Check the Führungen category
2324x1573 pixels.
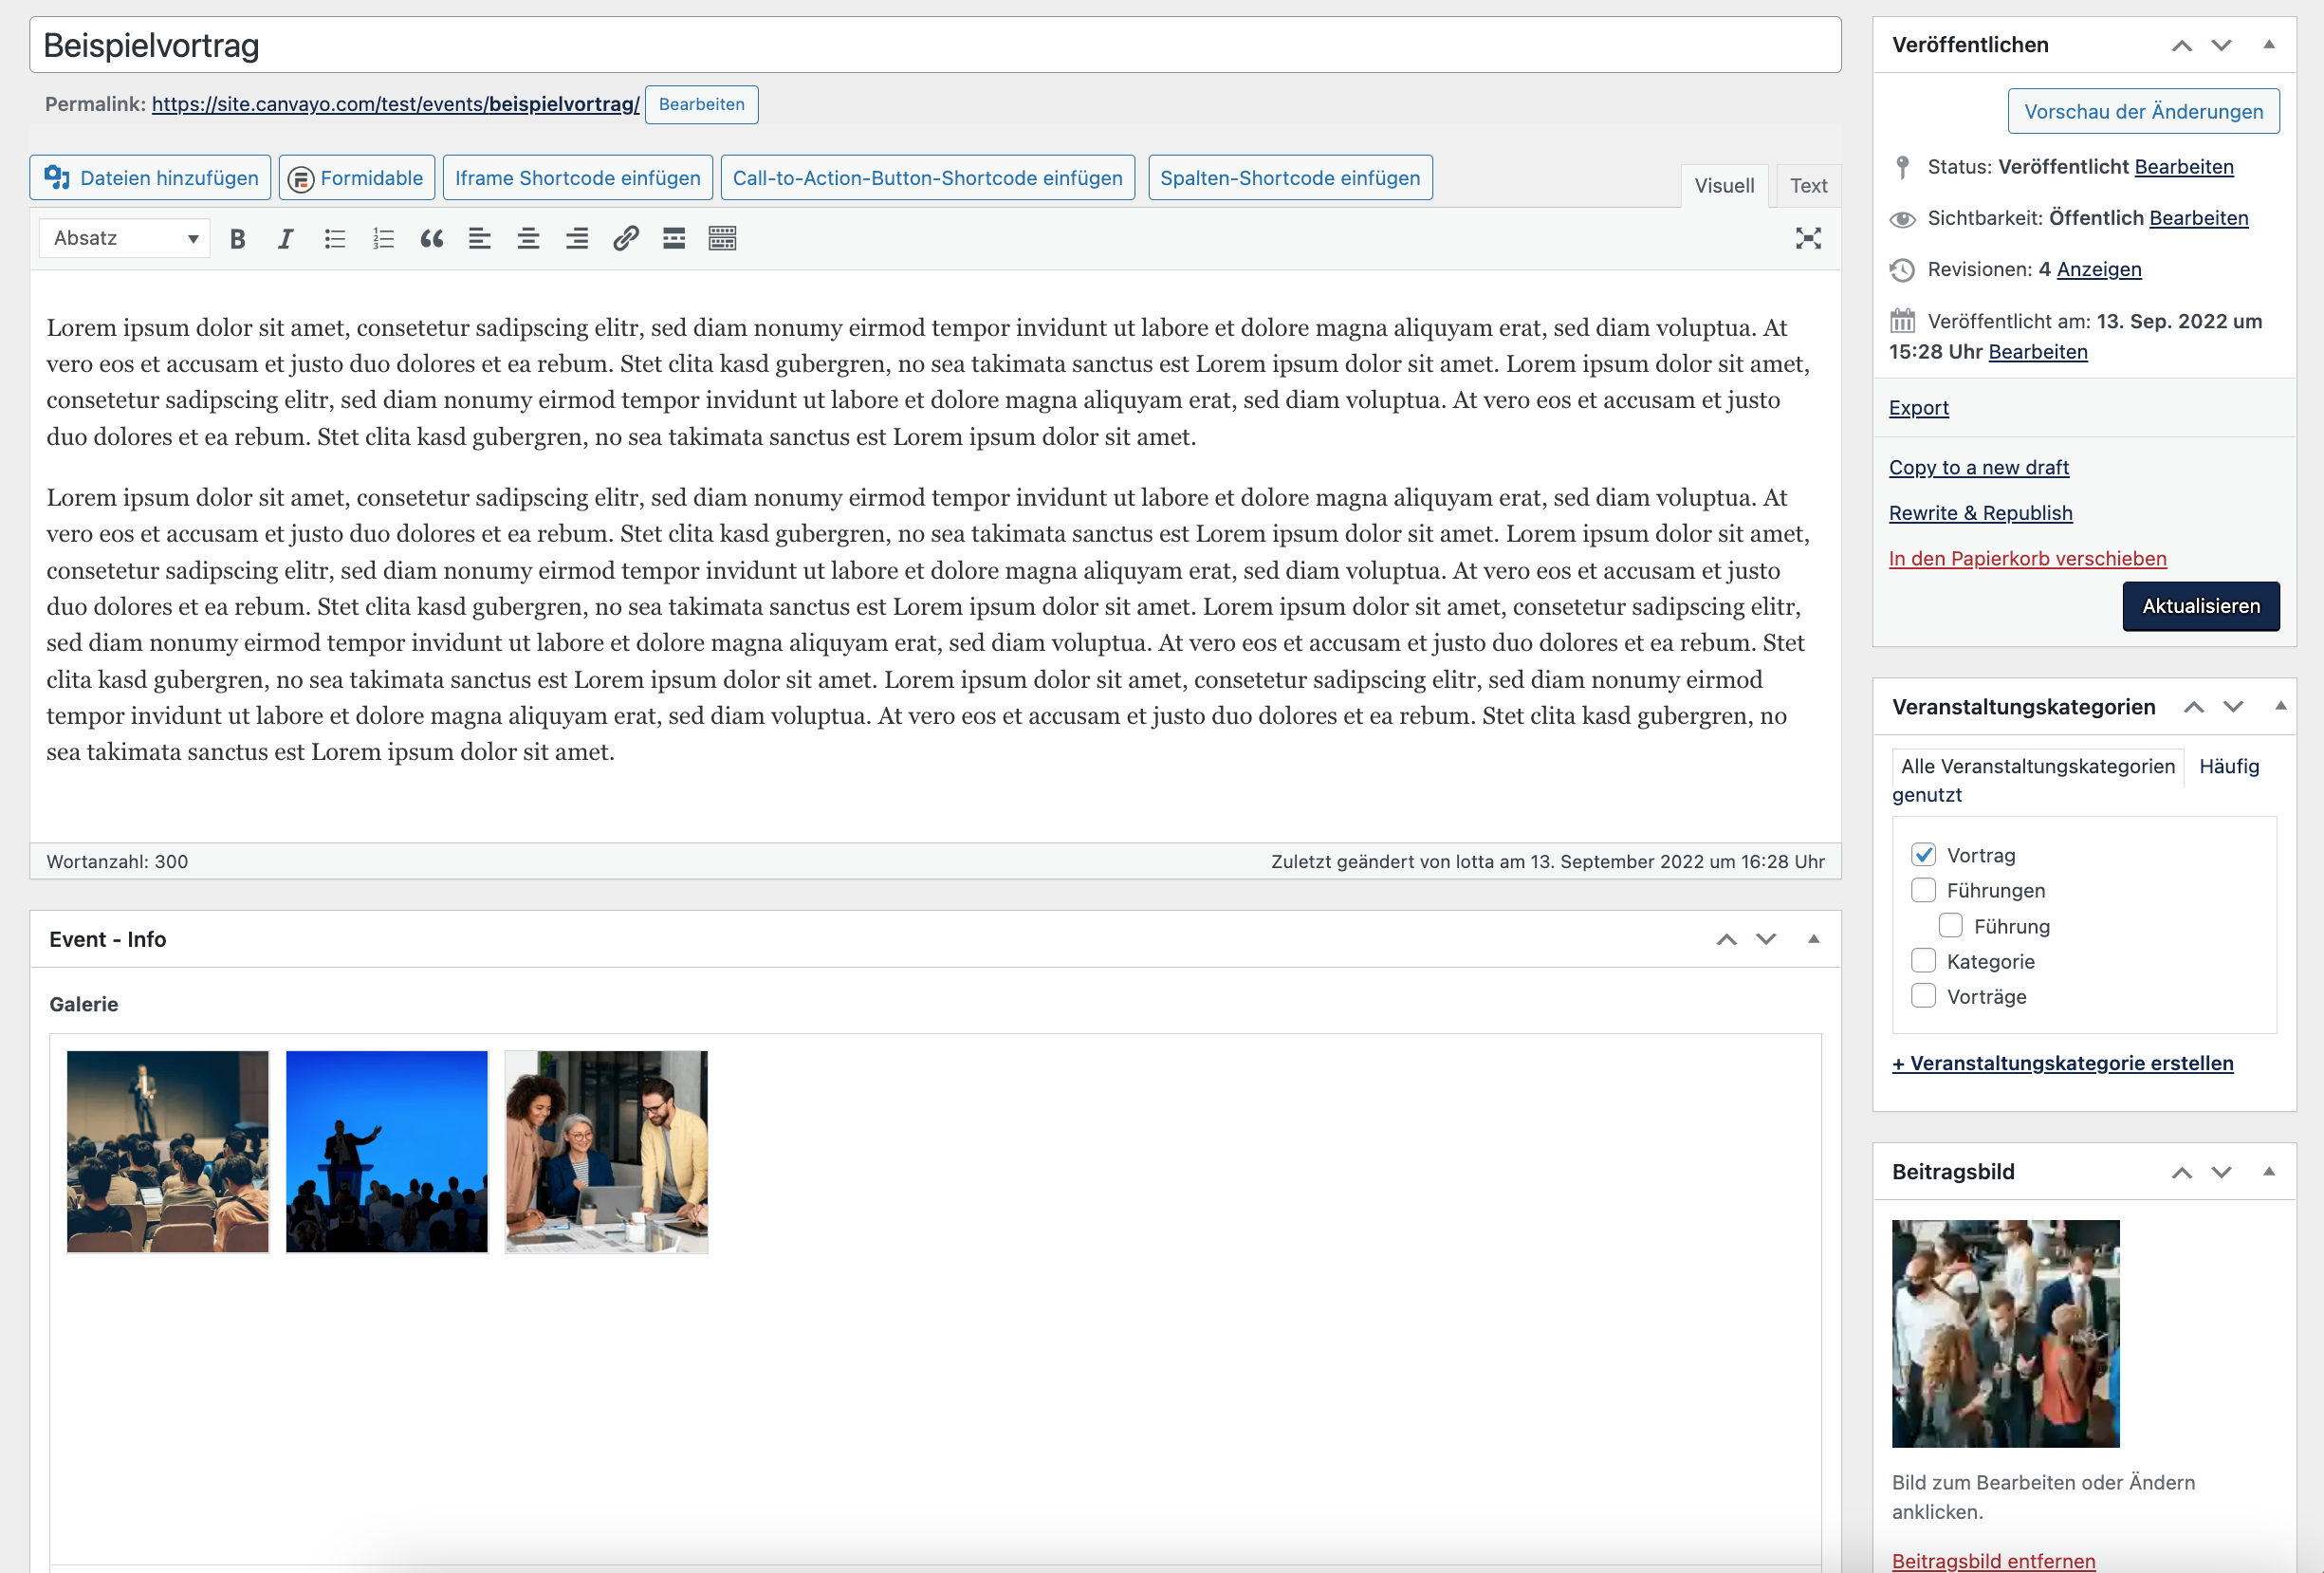[x=1923, y=890]
